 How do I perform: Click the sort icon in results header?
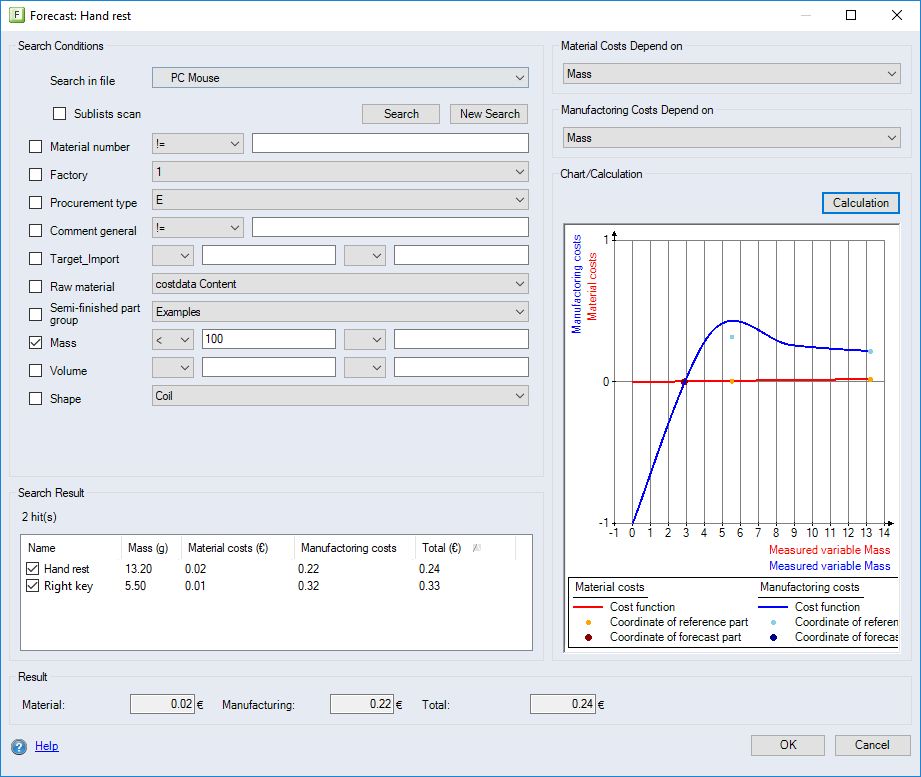tap(477, 548)
